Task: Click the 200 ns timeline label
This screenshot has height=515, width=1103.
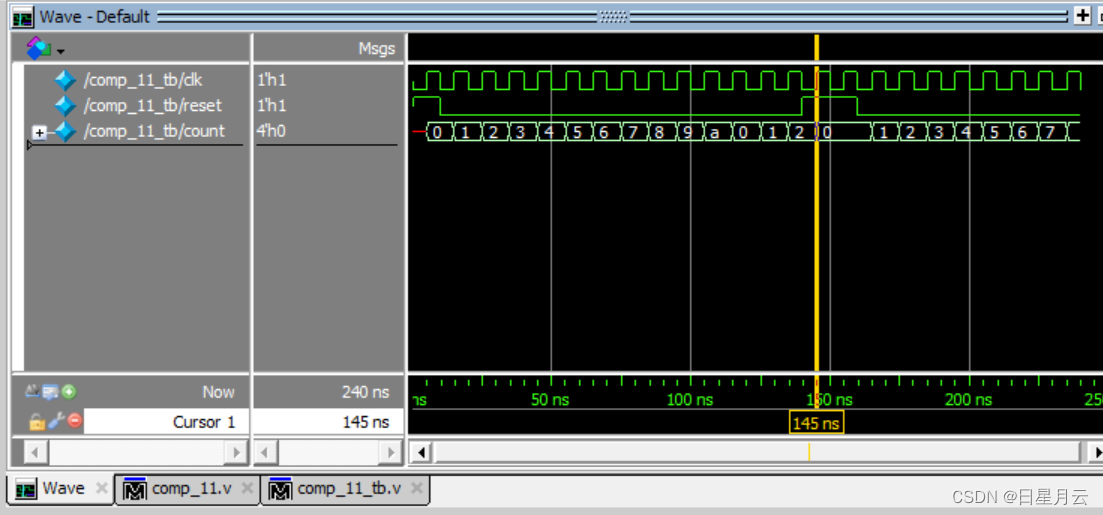Action: point(969,400)
